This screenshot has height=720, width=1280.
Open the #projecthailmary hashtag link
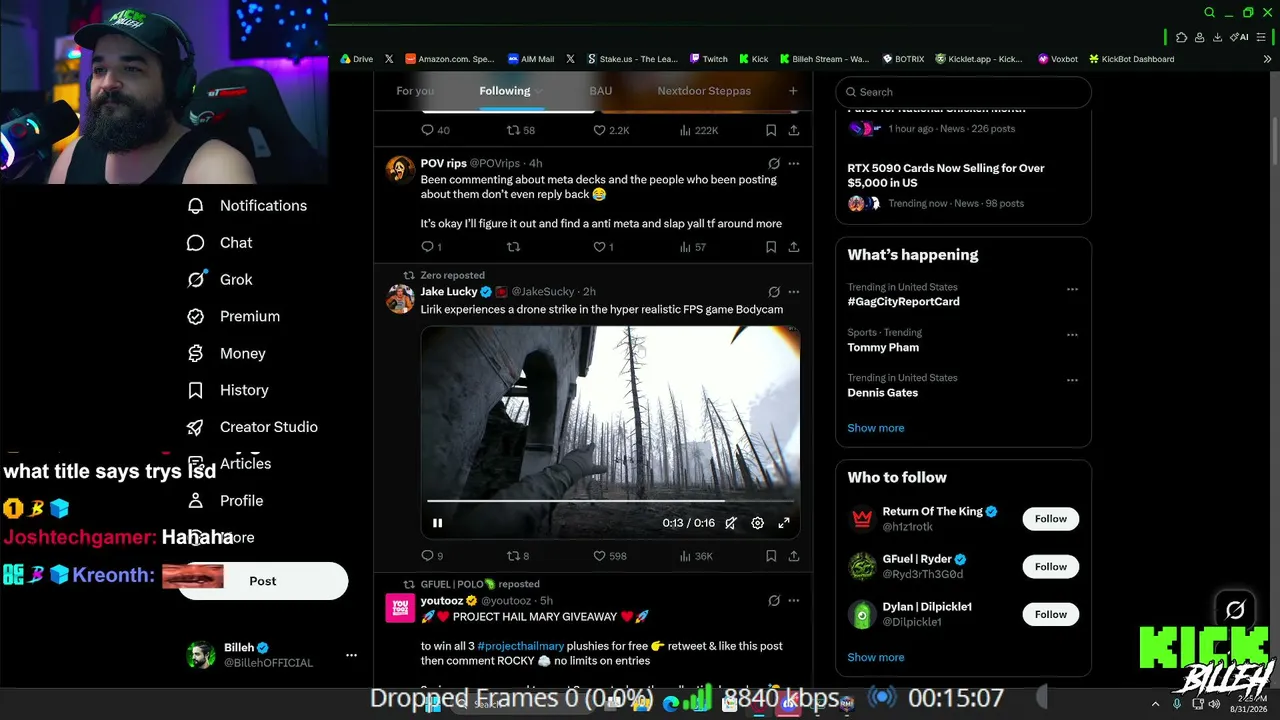(521, 646)
